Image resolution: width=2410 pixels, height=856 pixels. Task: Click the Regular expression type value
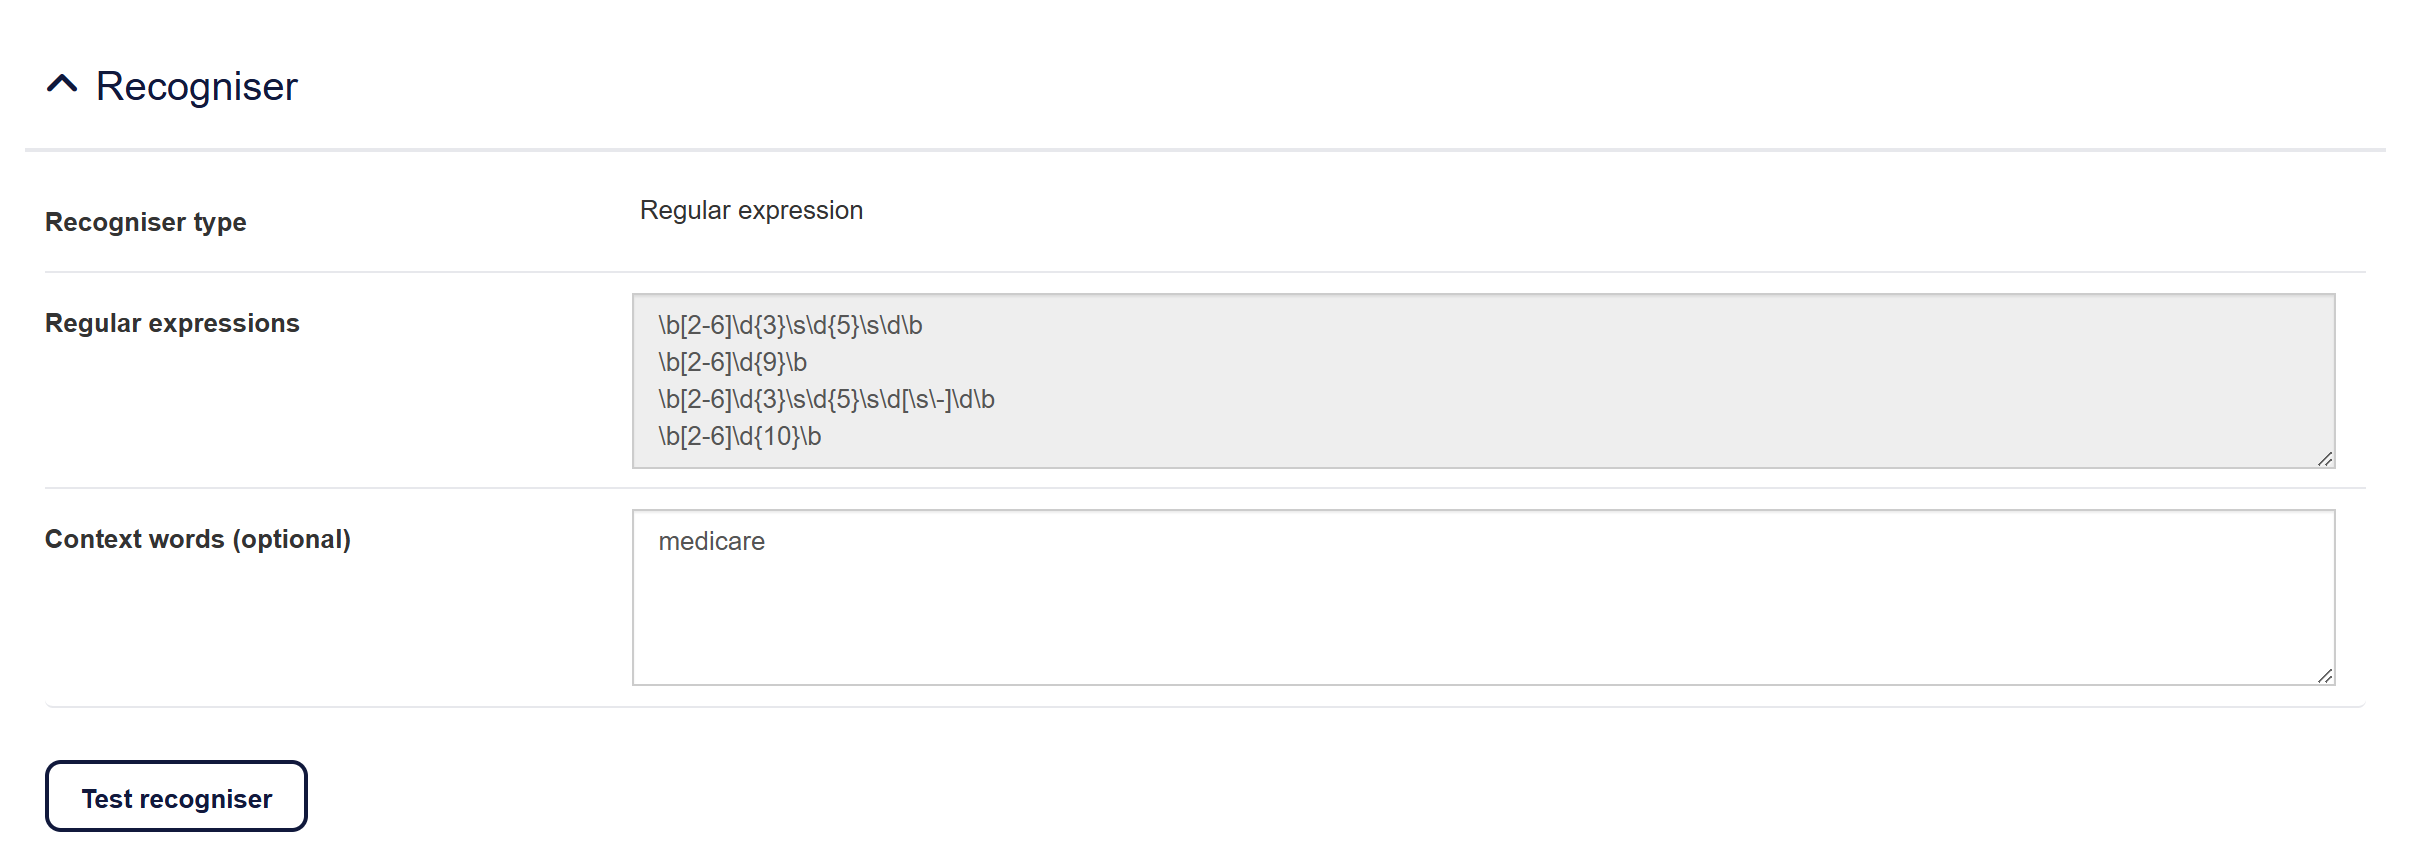pyautogui.click(x=751, y=211)
